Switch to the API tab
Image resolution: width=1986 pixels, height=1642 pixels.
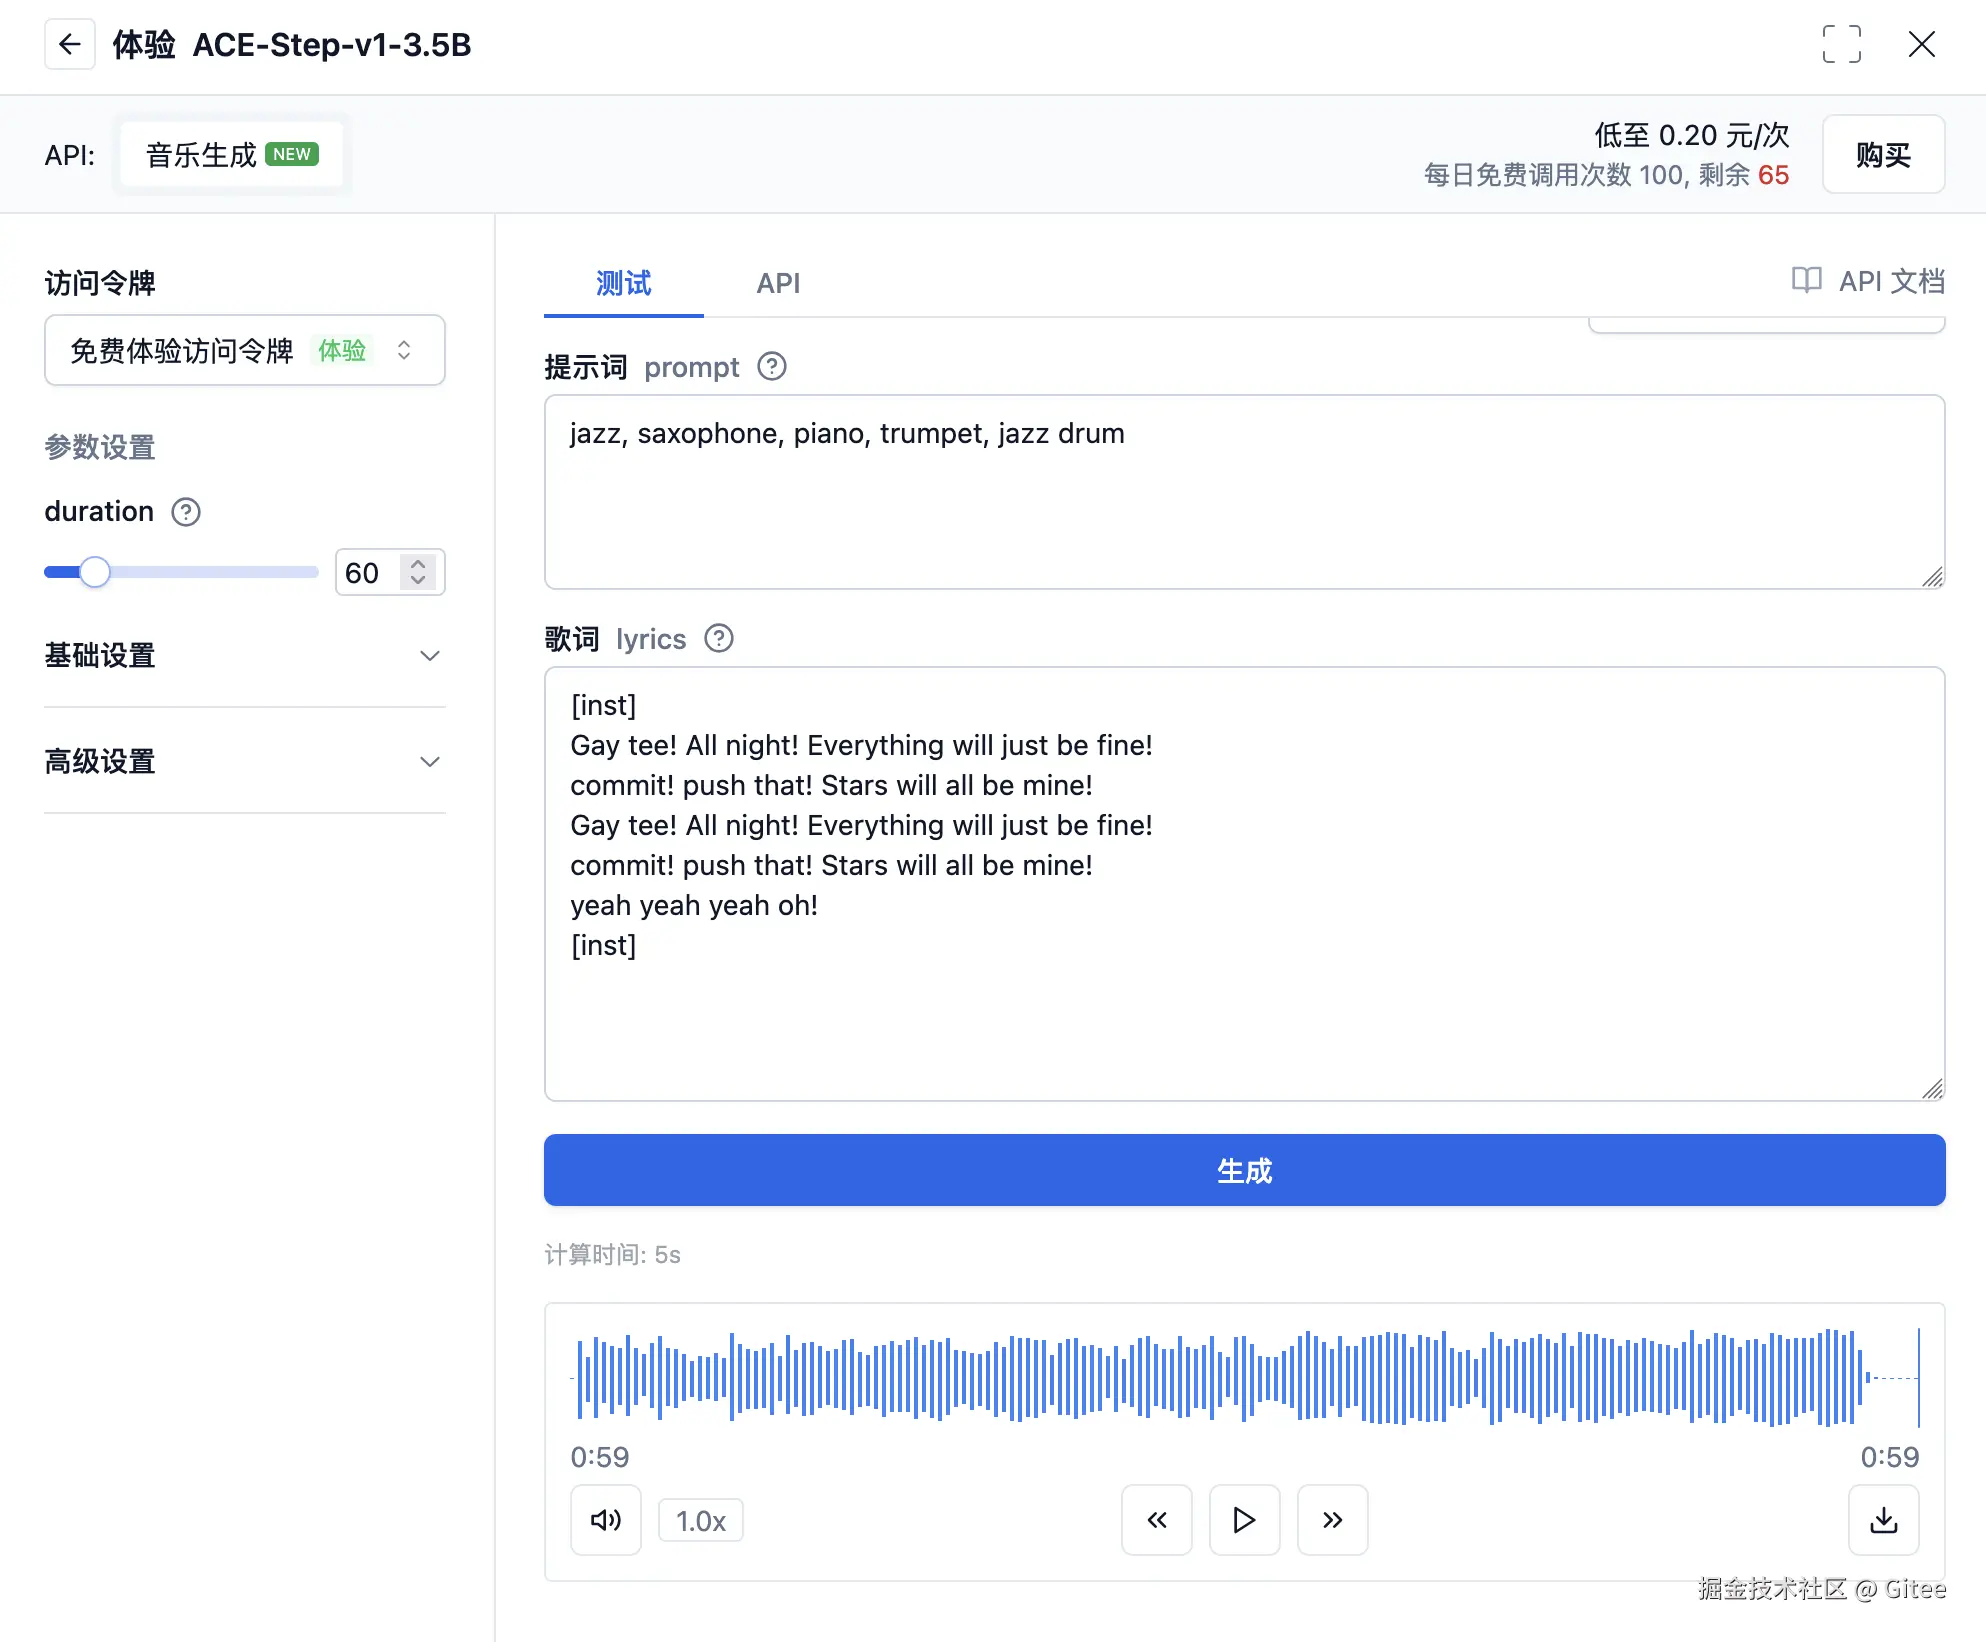[777, 284]
